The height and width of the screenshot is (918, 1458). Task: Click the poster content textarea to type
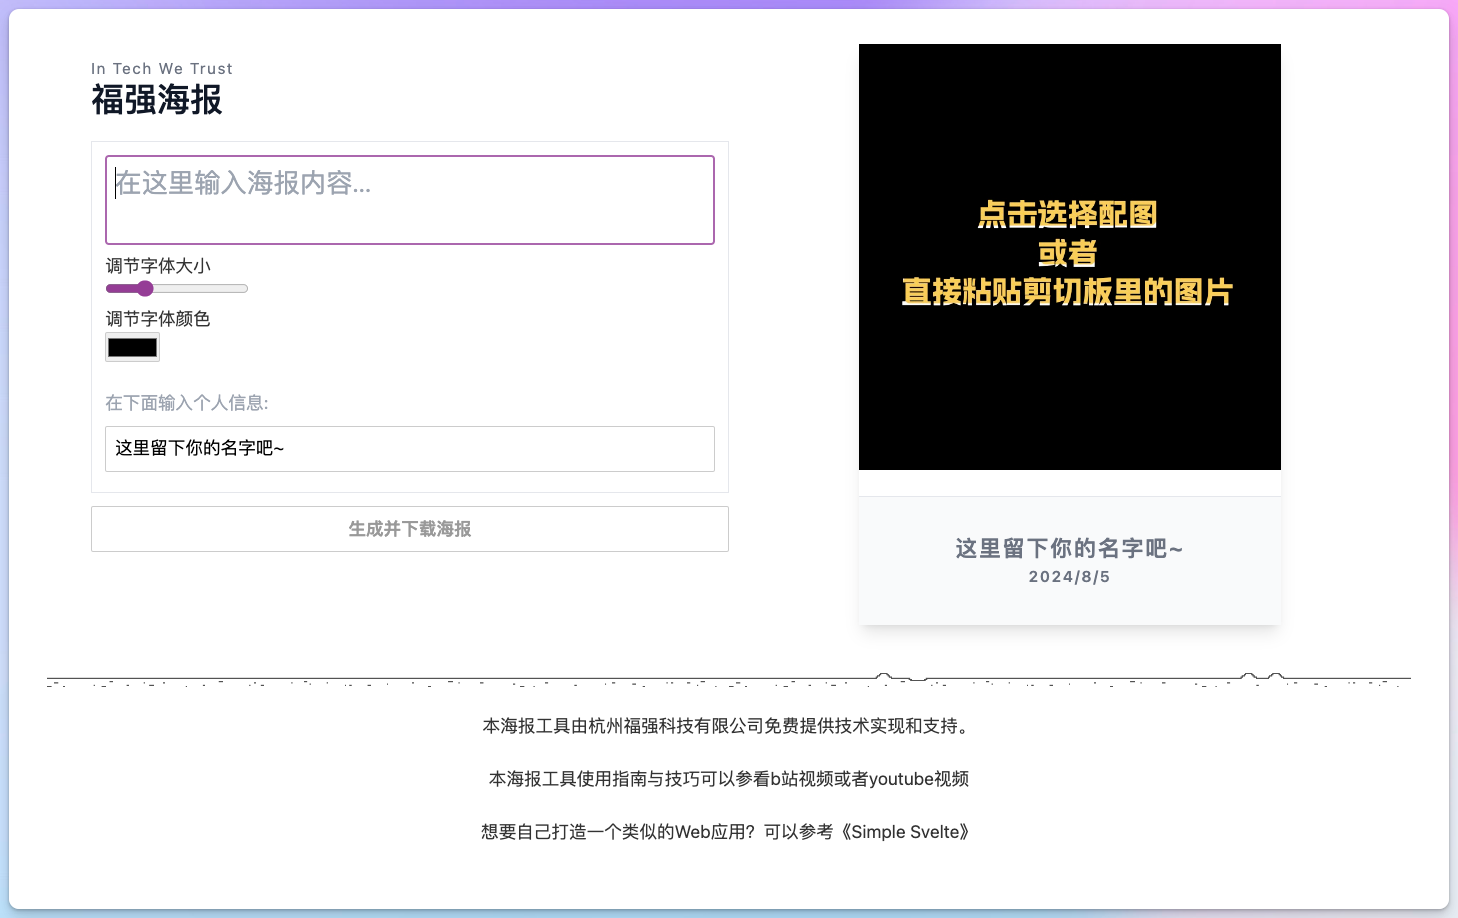(409, 200)
